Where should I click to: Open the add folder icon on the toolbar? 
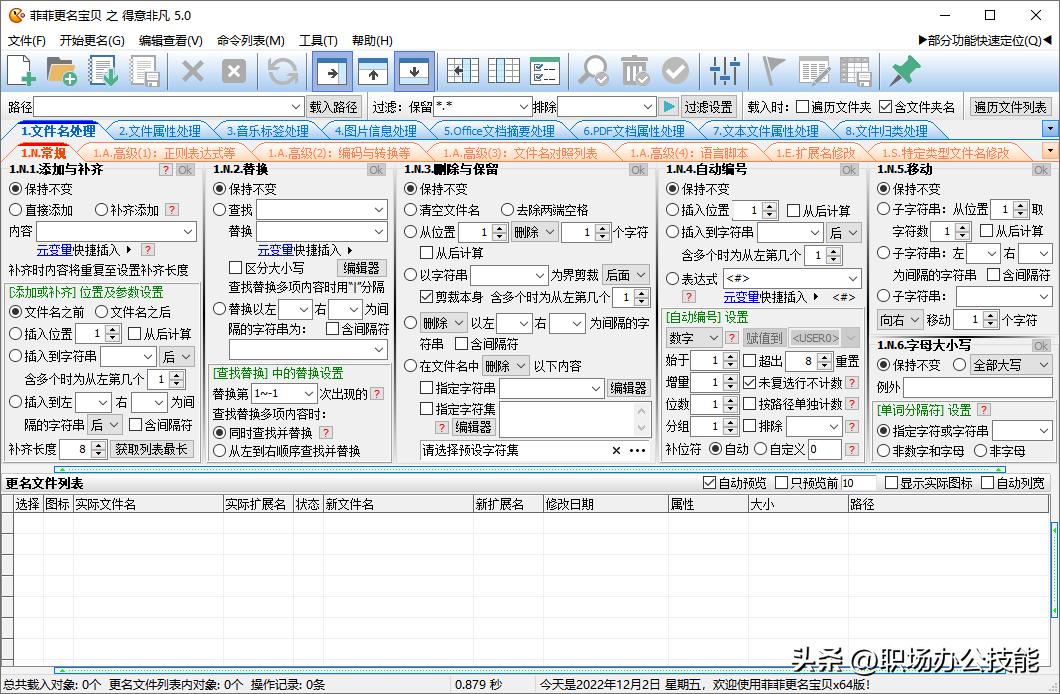62,71
